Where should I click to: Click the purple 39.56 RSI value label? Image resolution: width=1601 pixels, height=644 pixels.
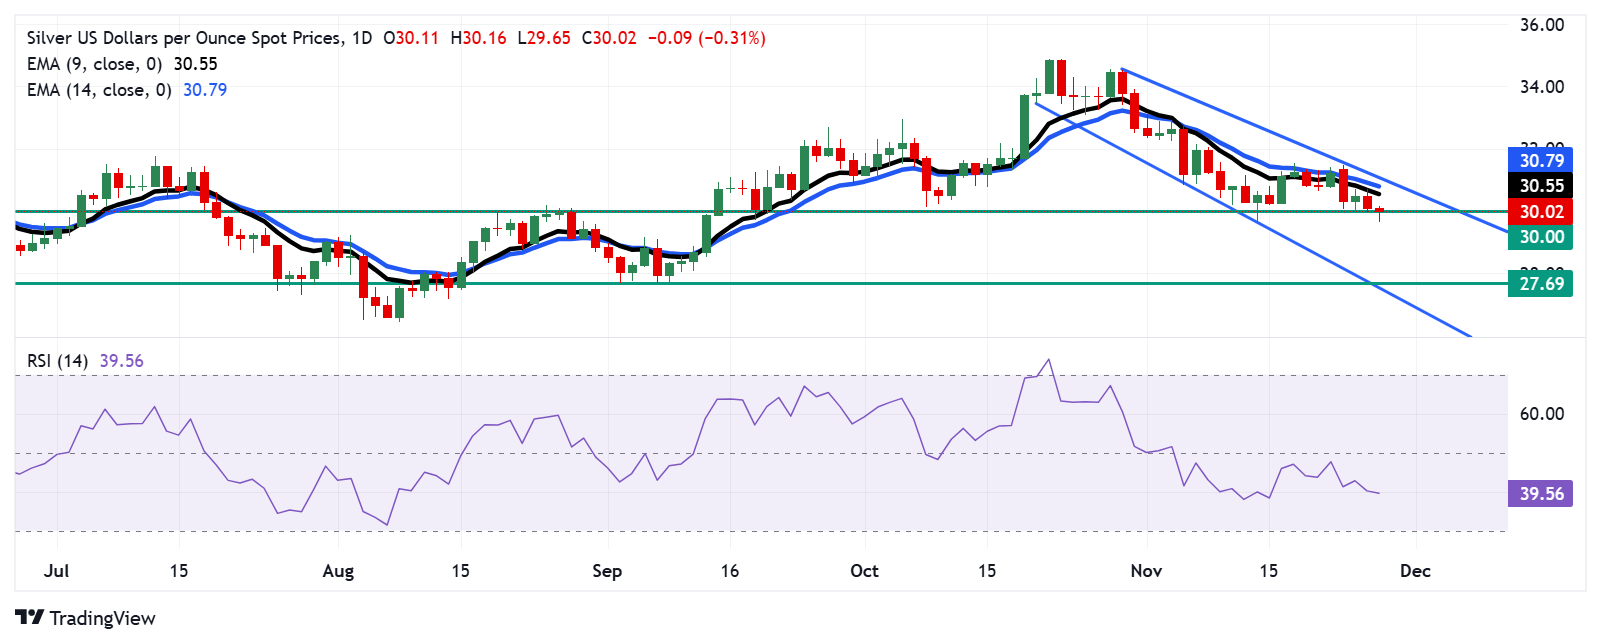(x=1540, y=494)
